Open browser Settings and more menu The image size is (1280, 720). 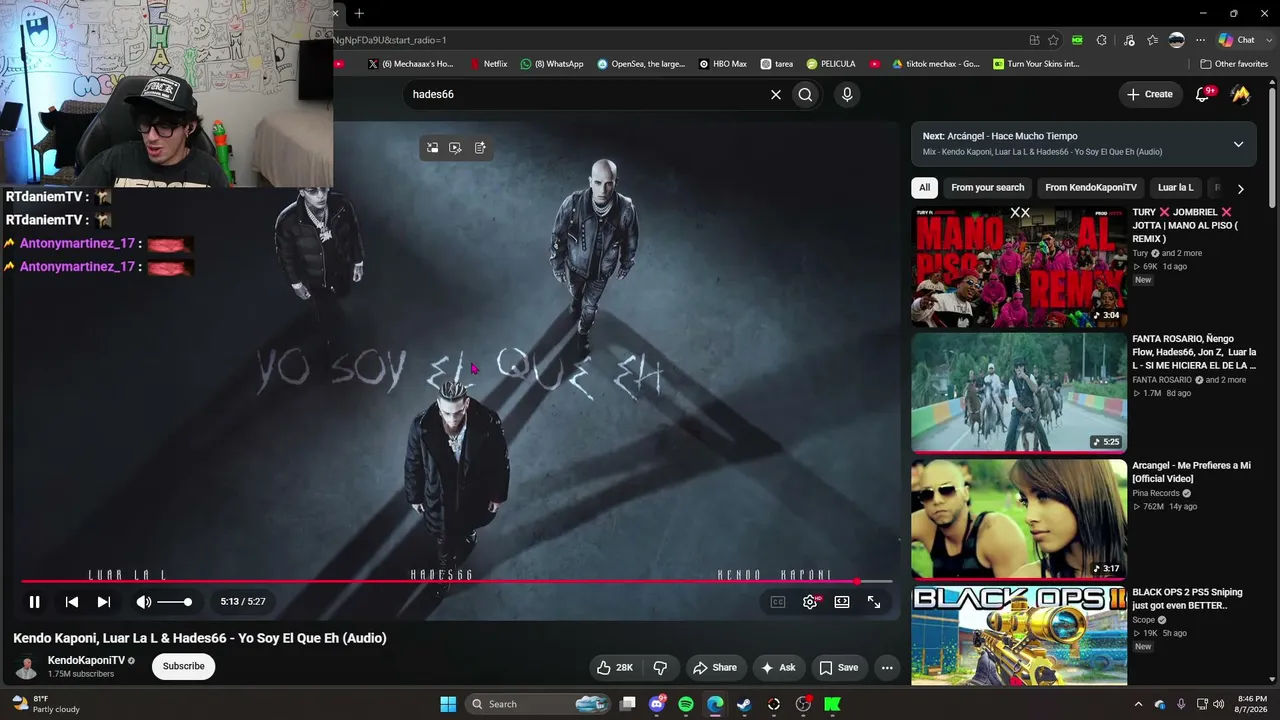(x=1199, y=40)
